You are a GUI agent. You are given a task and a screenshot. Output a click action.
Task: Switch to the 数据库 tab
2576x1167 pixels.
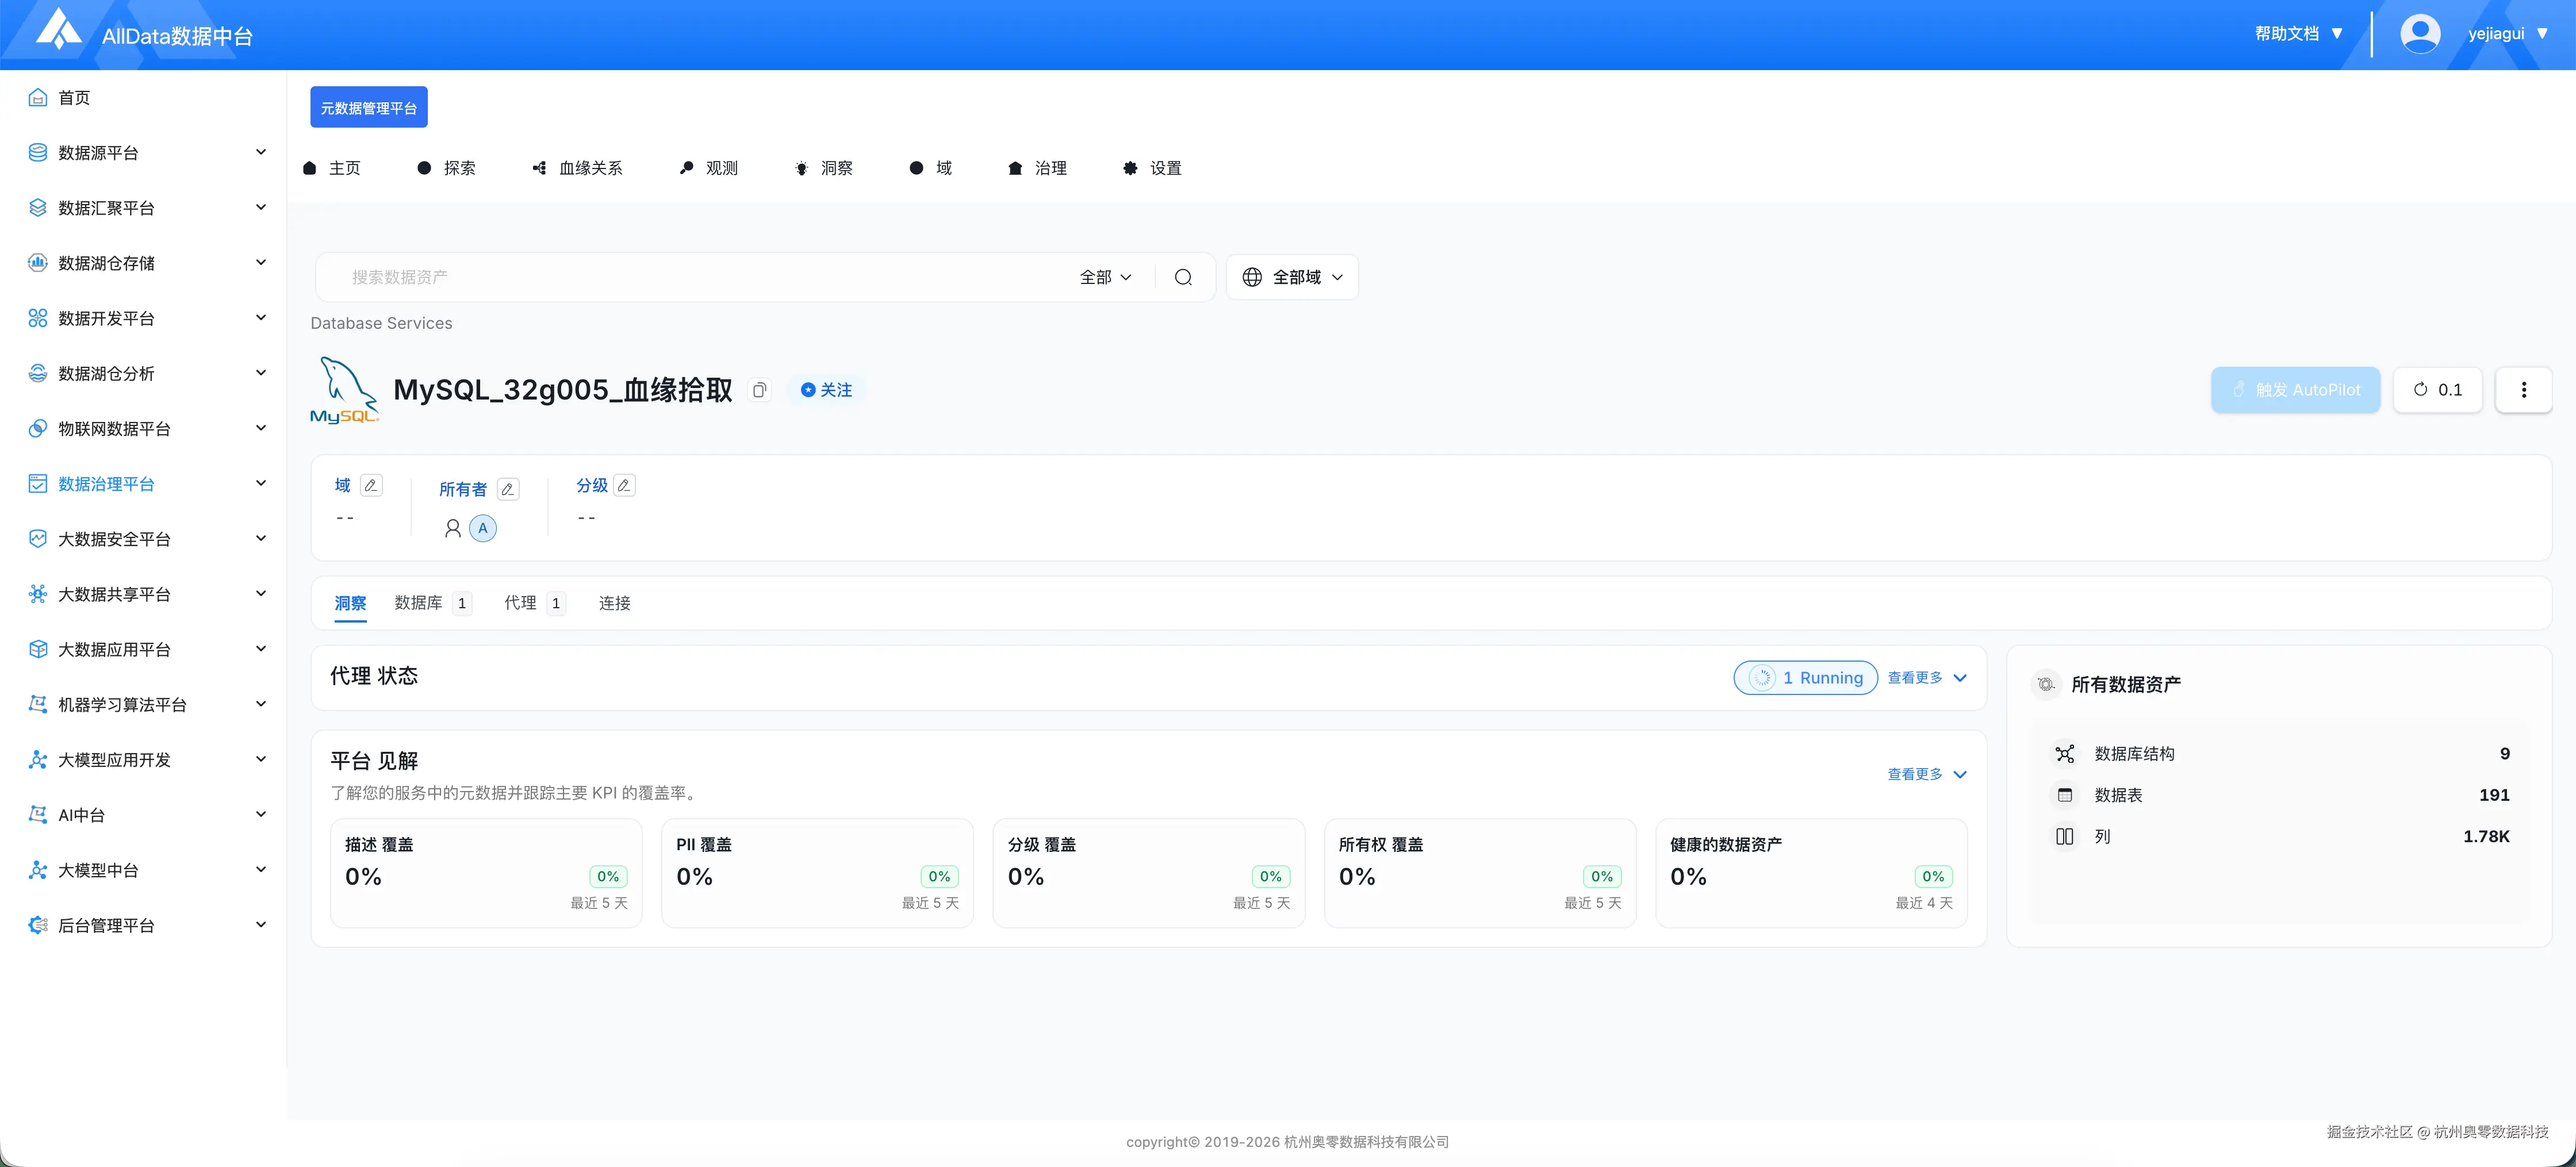click(x=433, y=603)
